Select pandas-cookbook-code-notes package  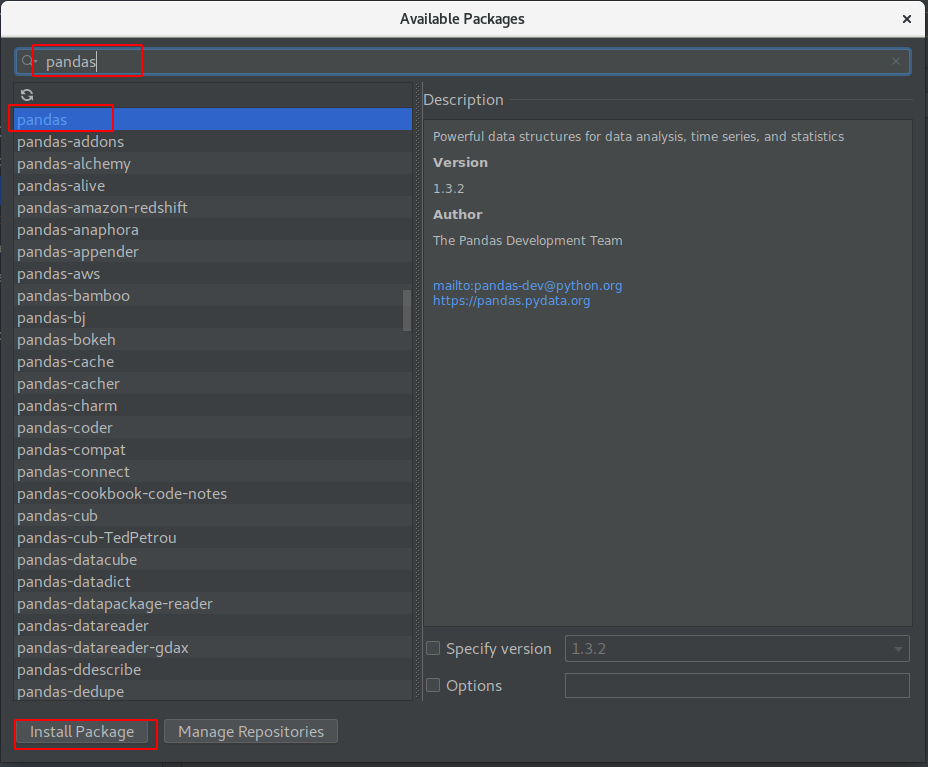click(213, 493)
